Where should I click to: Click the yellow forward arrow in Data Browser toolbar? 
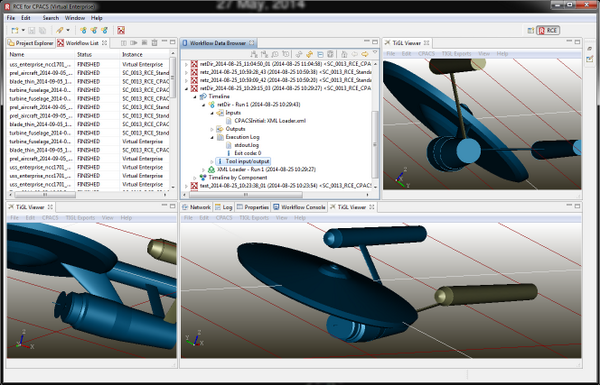click(365, 54)
